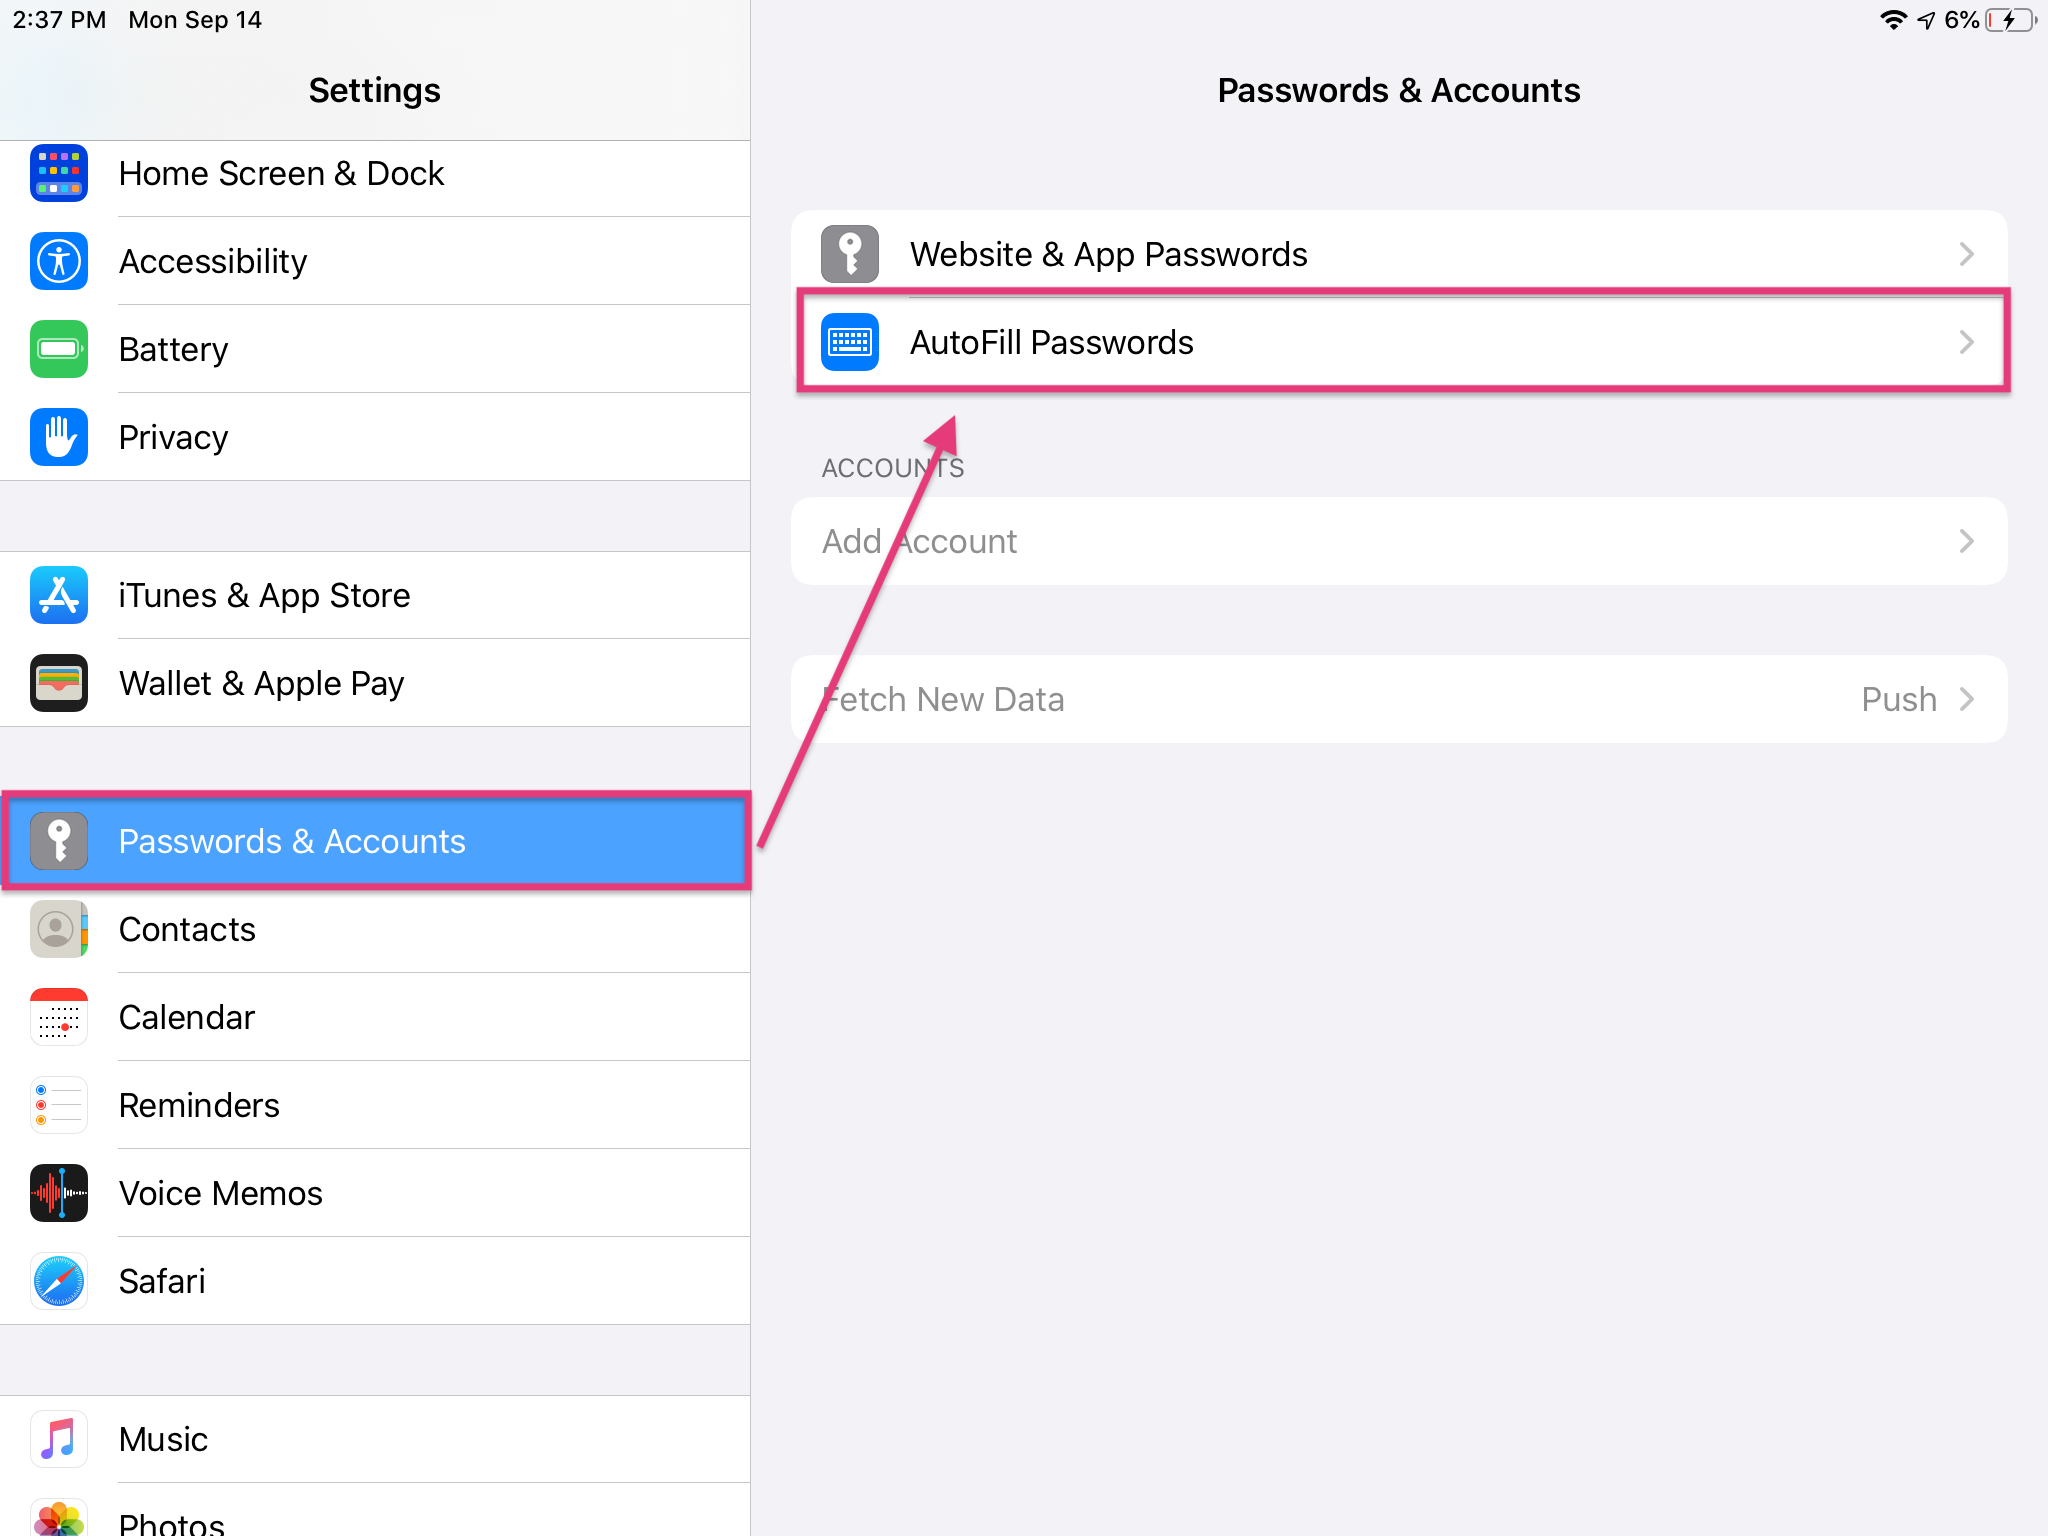The height and width of the screenshot is (1536, 2048).
Task: Open iTunes & App Store icon
Action: [59, 595]
